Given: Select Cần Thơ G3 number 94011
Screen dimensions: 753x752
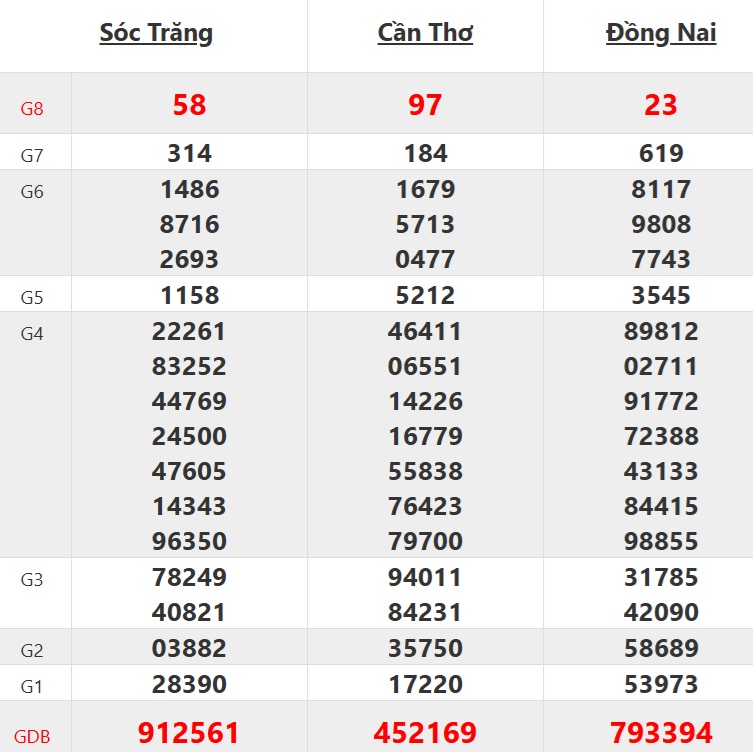Looking at the screenshot, I should (425, 577).
